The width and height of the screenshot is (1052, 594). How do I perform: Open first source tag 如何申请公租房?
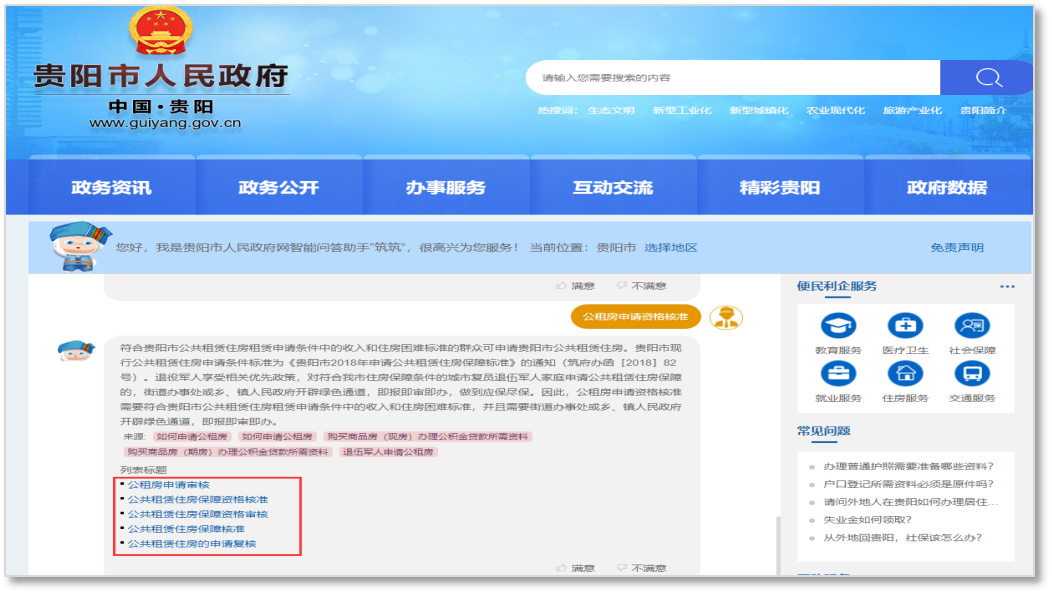192,436
